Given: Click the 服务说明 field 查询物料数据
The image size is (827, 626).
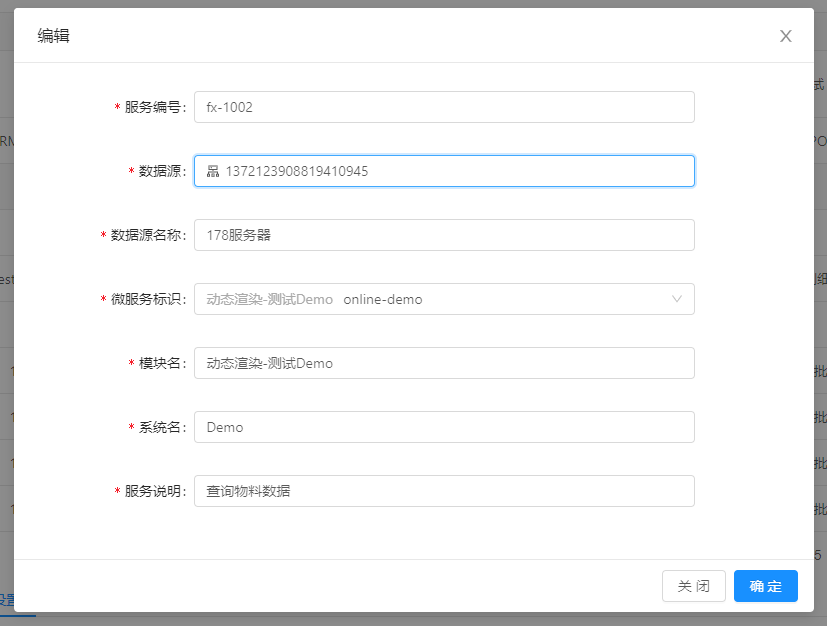Looking at the screenshot, I should [x=444, y=491].
